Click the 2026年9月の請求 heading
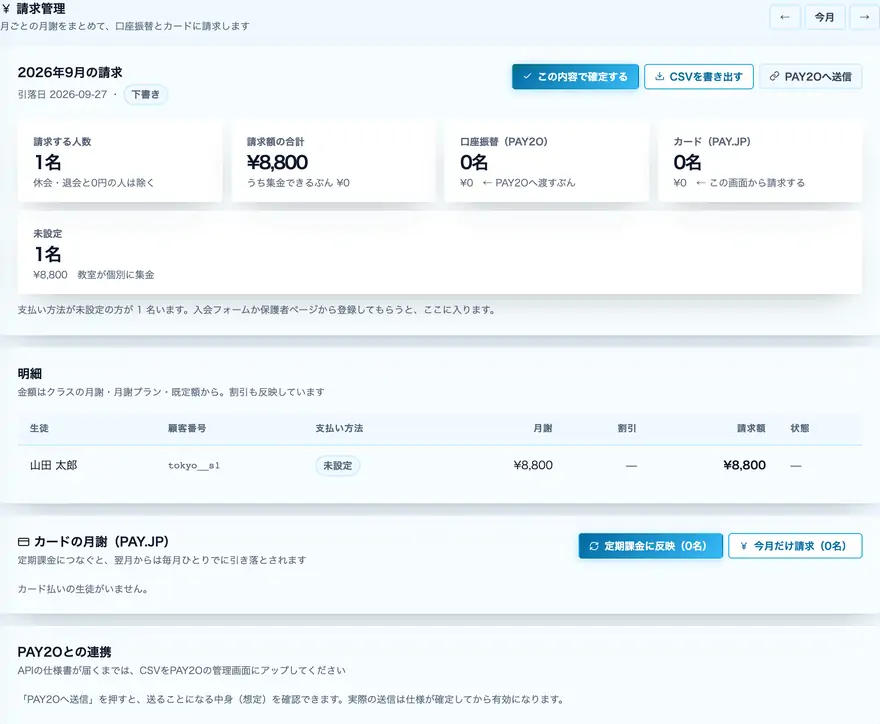 70,72
